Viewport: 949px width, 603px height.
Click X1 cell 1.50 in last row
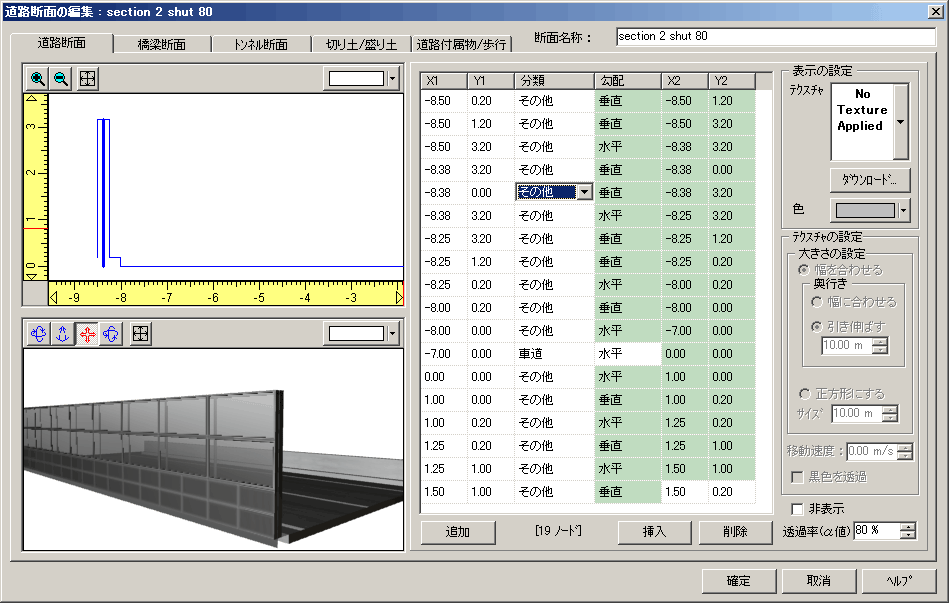click(x=444, y=492)
